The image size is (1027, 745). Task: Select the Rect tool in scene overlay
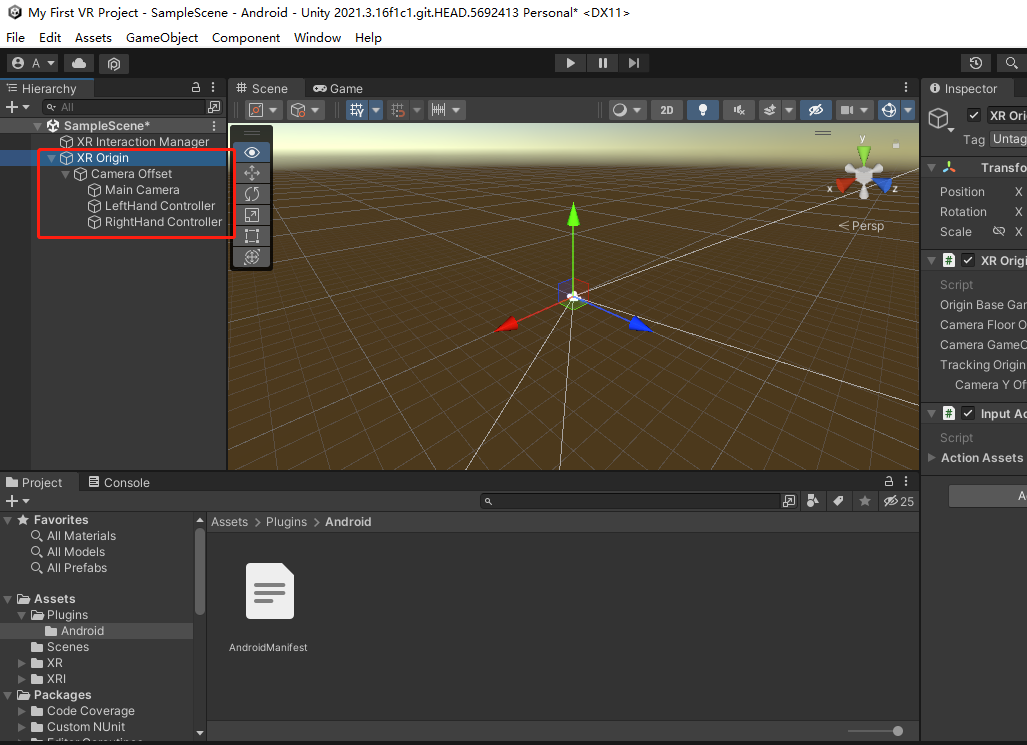click(x=252, y=236)
